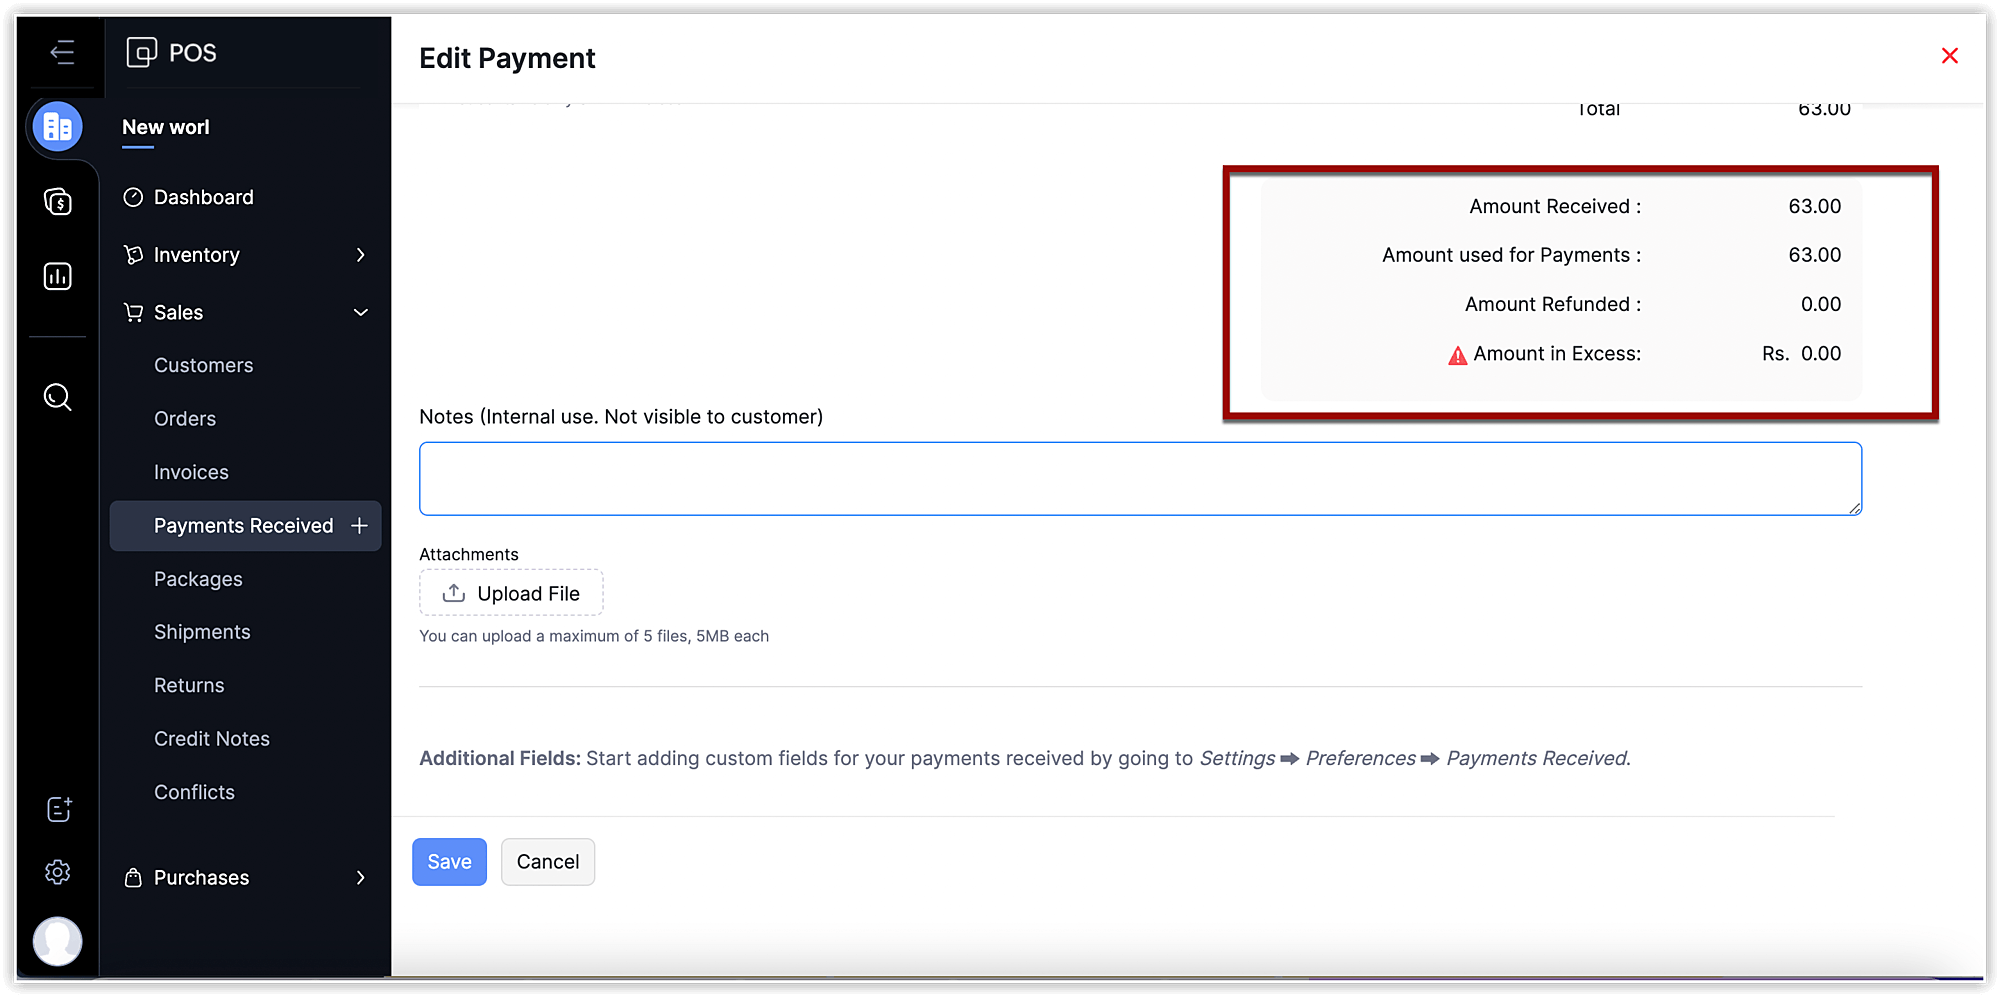Open the invite user icon near the bottom

coord(58,809)
